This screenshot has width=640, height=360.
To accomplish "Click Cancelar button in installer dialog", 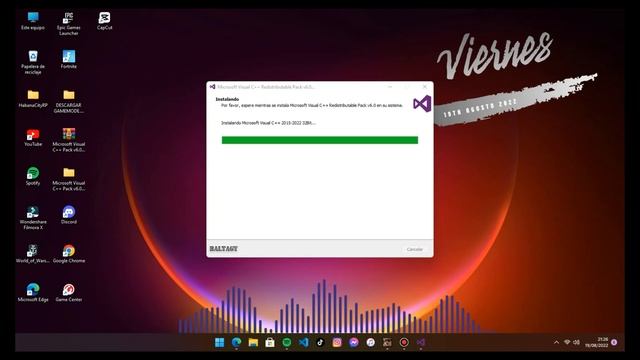I will point(414,249).
